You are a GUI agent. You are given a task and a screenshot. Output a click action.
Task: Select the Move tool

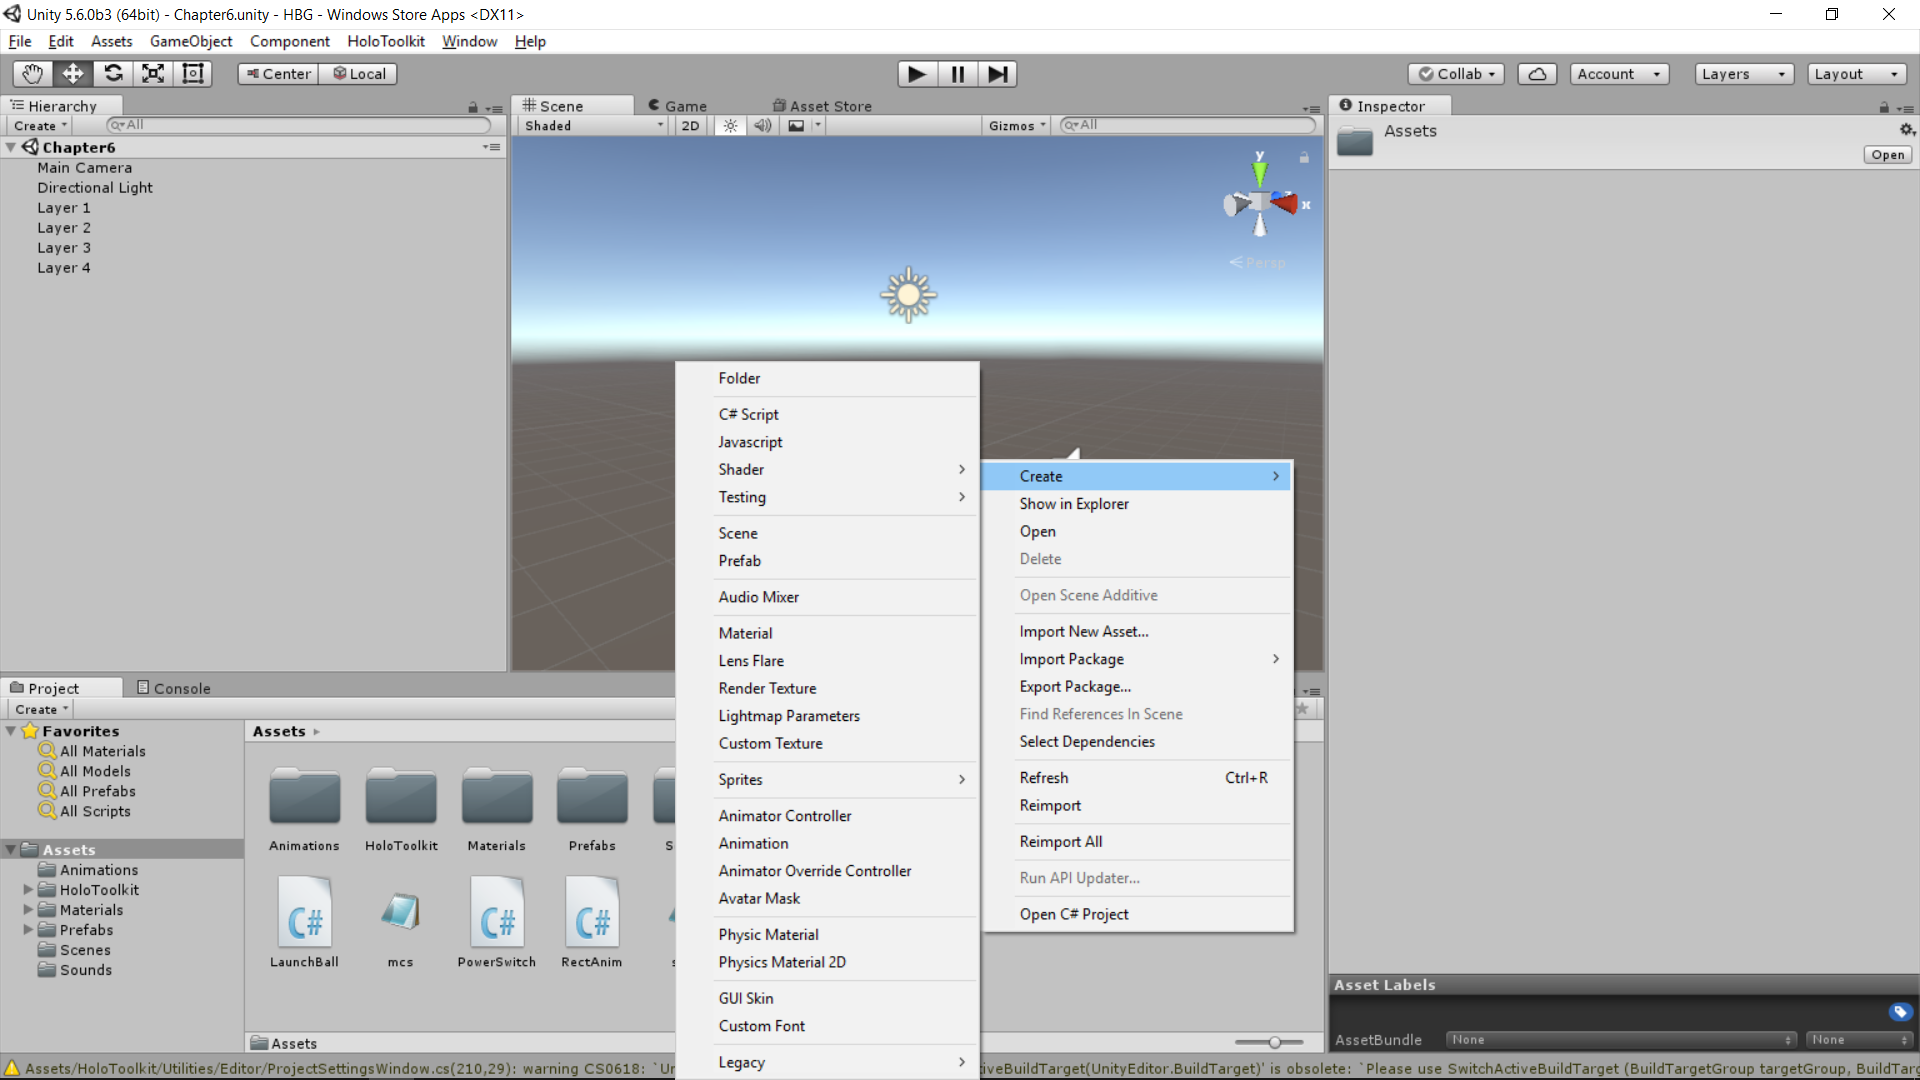[x=73, y=74]
